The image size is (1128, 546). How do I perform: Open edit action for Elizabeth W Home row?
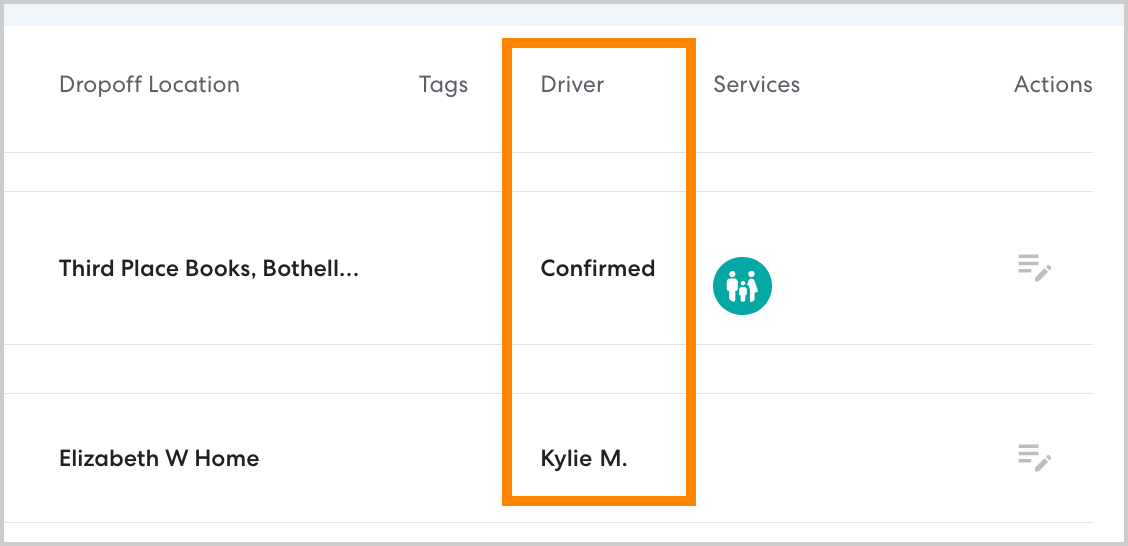point(1034,458)
